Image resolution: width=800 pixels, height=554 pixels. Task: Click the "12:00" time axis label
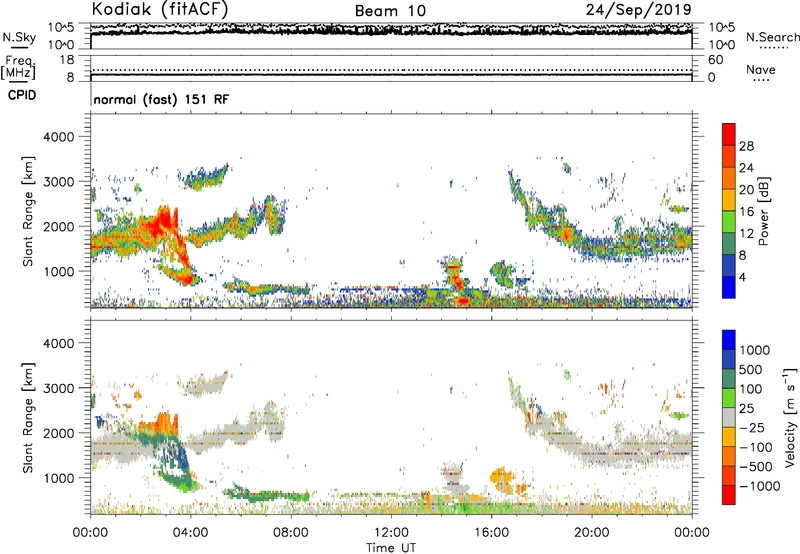pyautogui.click(x=391, y=533)
